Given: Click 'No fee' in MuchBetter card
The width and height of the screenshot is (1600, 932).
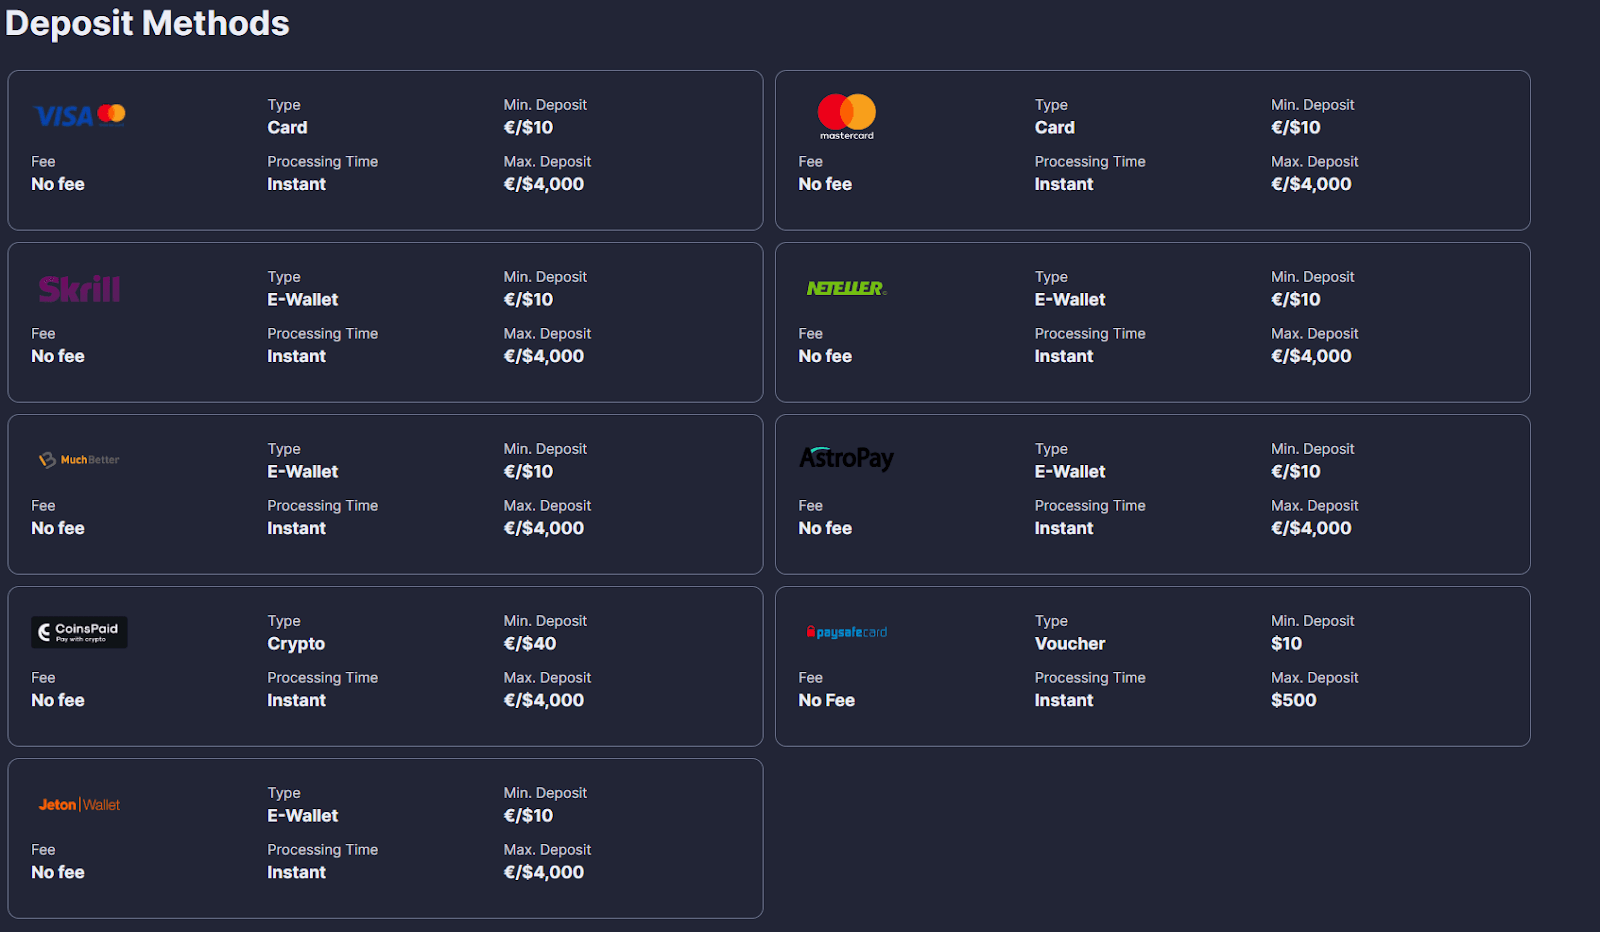Looking at the screenshot, I should point(58,528).
